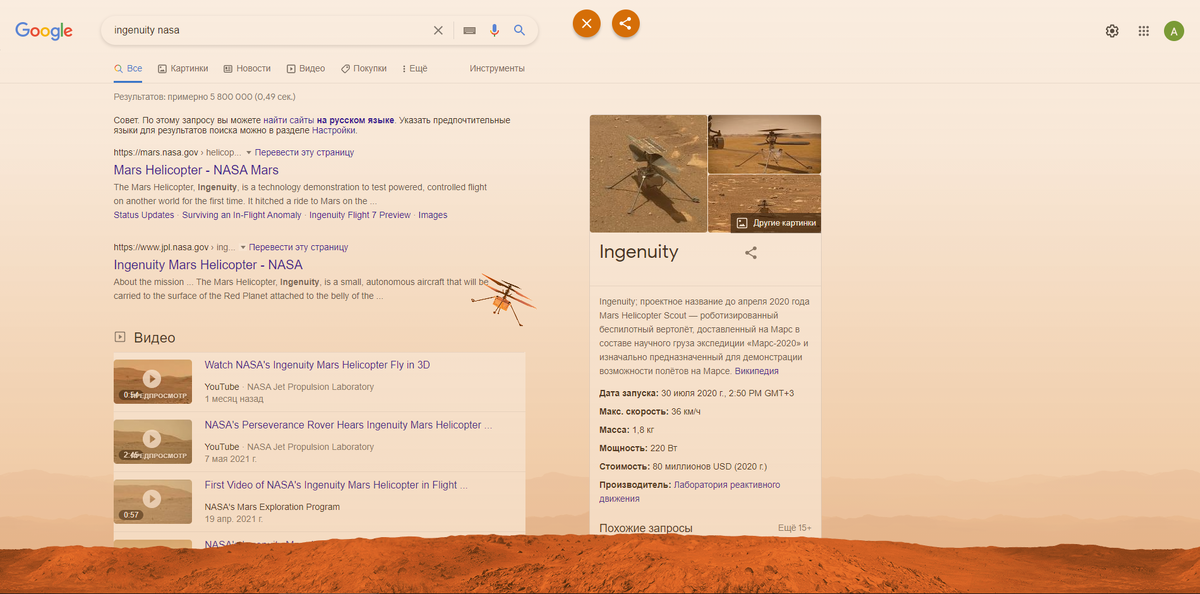Open the Images sitelink
Viewport: 1200px width, 594px height.
pyautogui.click(x=433, y=215)
